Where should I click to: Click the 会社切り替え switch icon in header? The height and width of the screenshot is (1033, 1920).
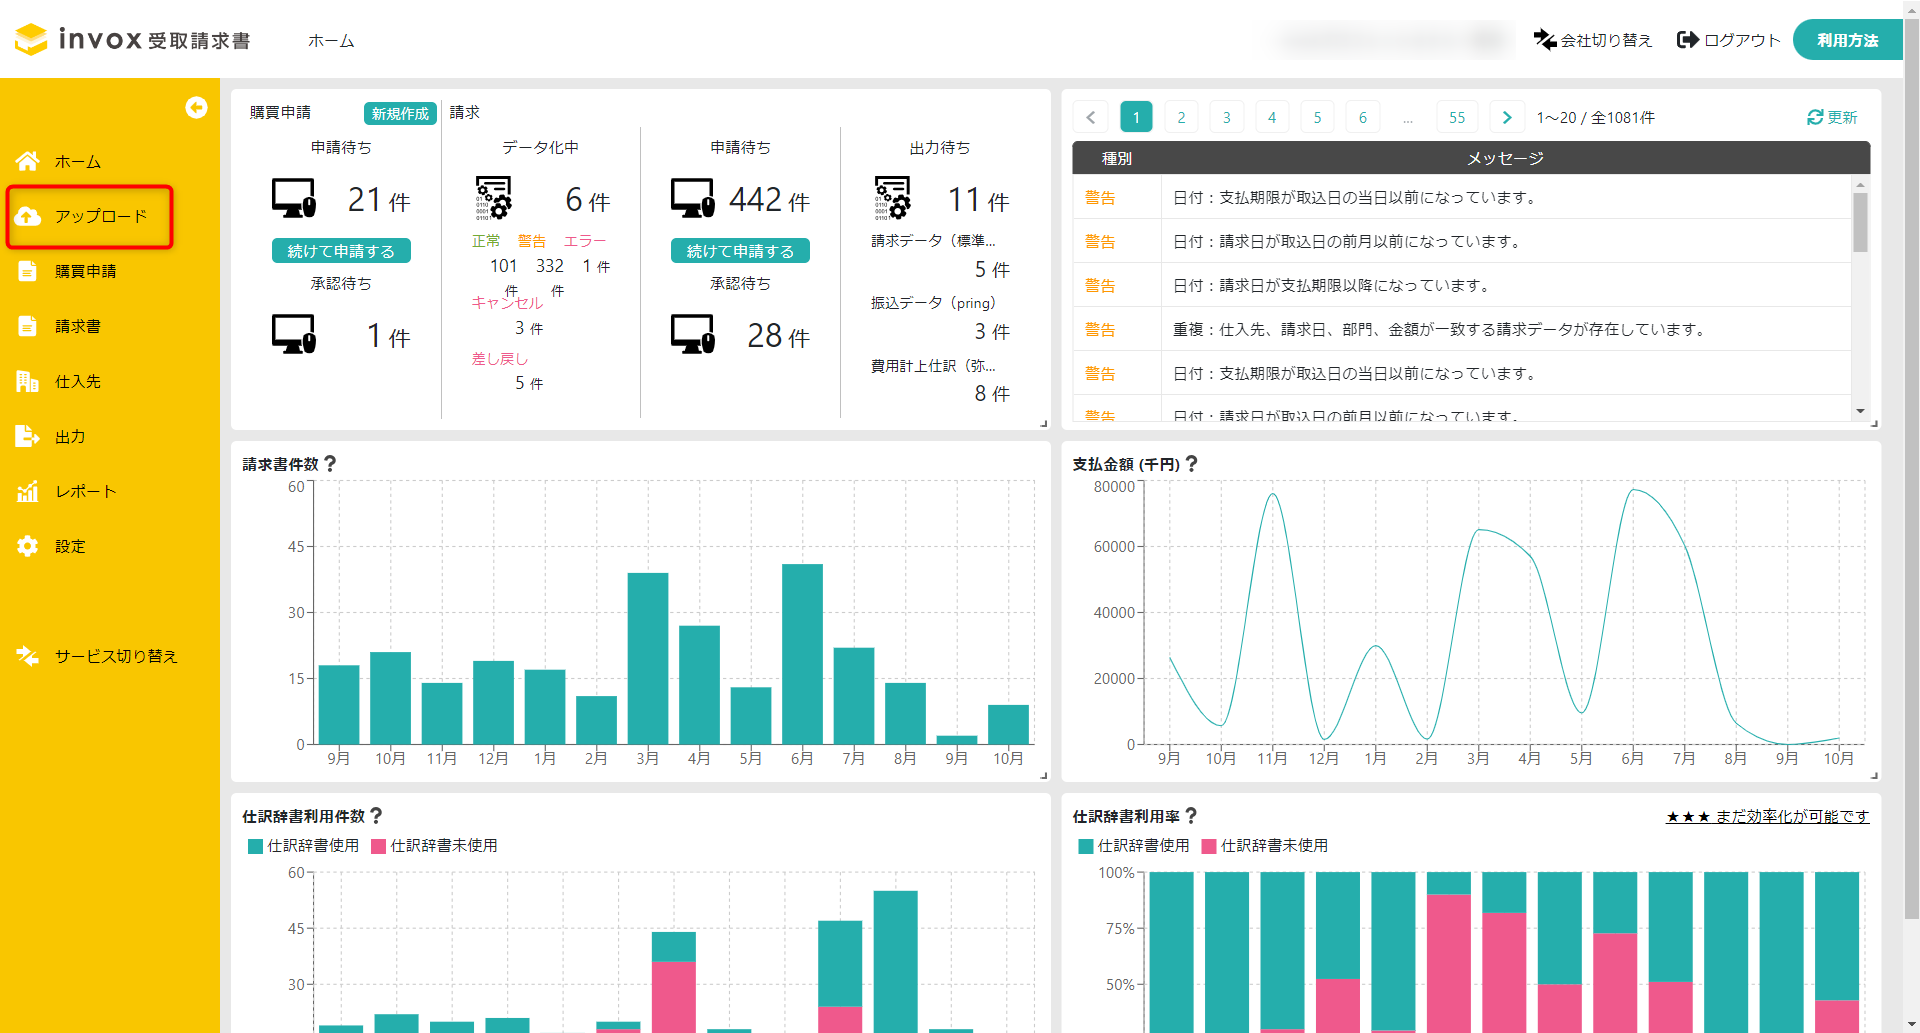coord(1545,39)
